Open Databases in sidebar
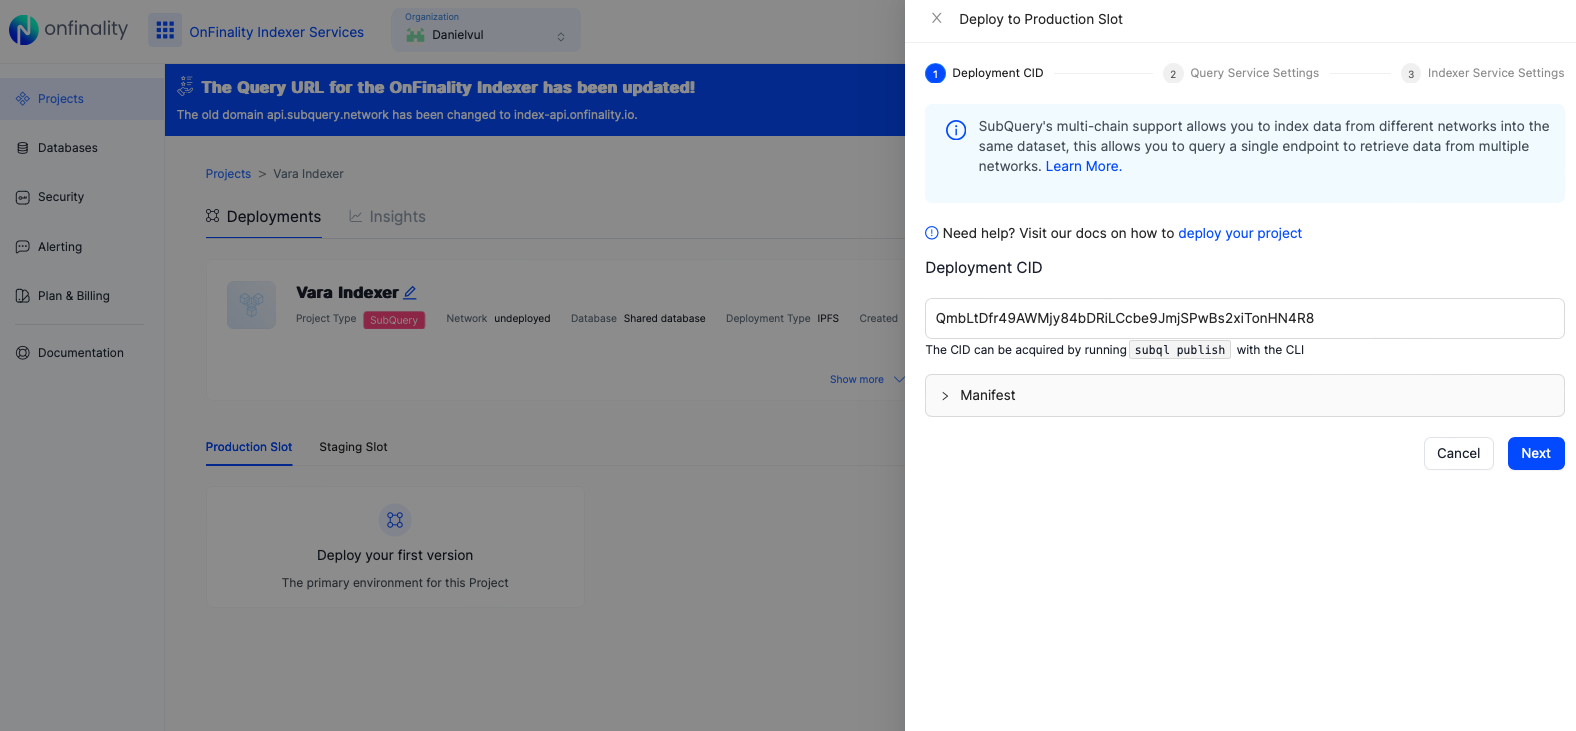Viewport: 1576px width, 731px height. click(x=82, y=148)
